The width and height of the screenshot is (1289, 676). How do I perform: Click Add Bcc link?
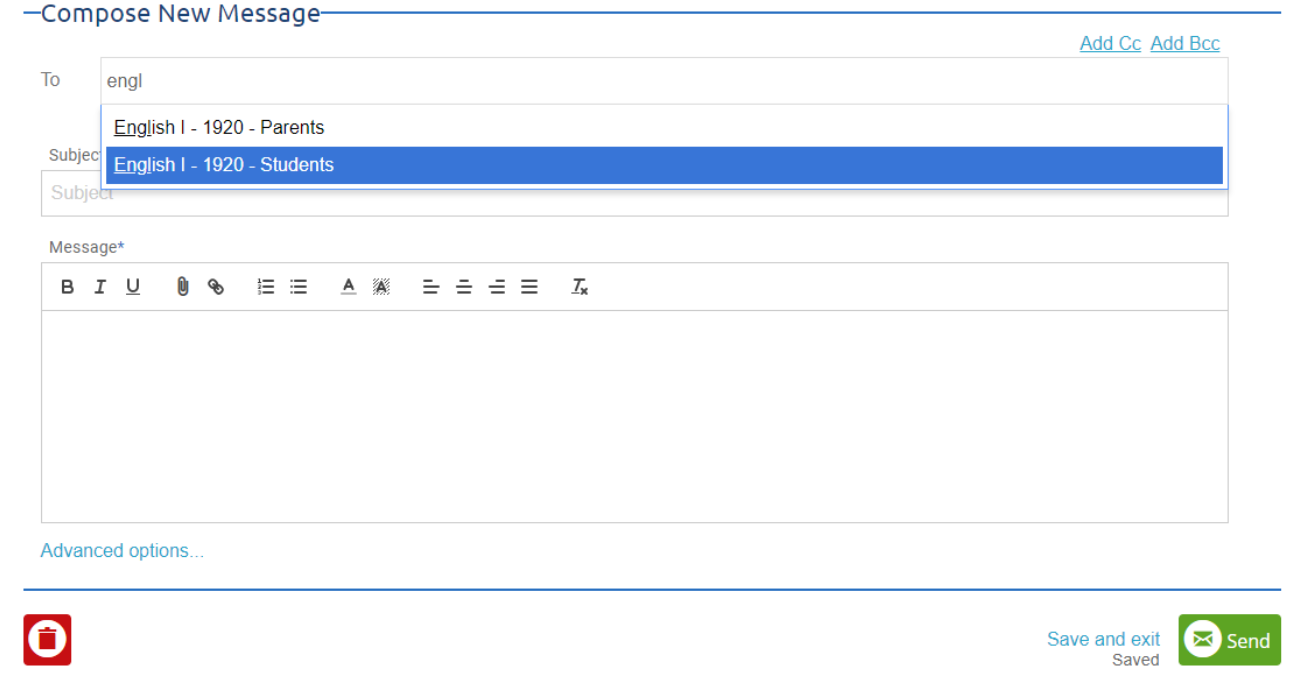point(1185,43)
